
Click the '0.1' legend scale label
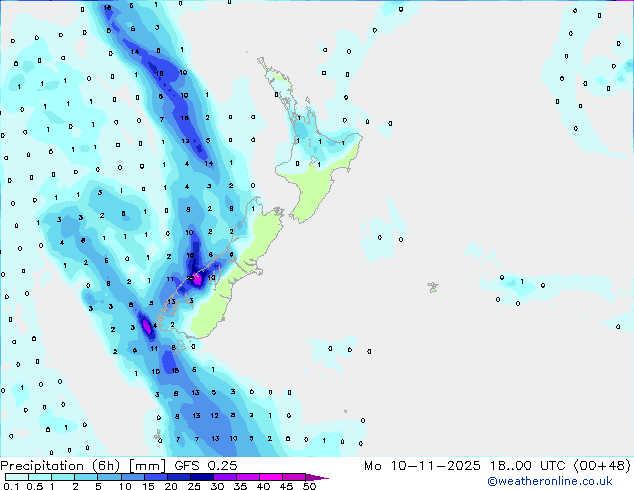click(x=11, y=486)
